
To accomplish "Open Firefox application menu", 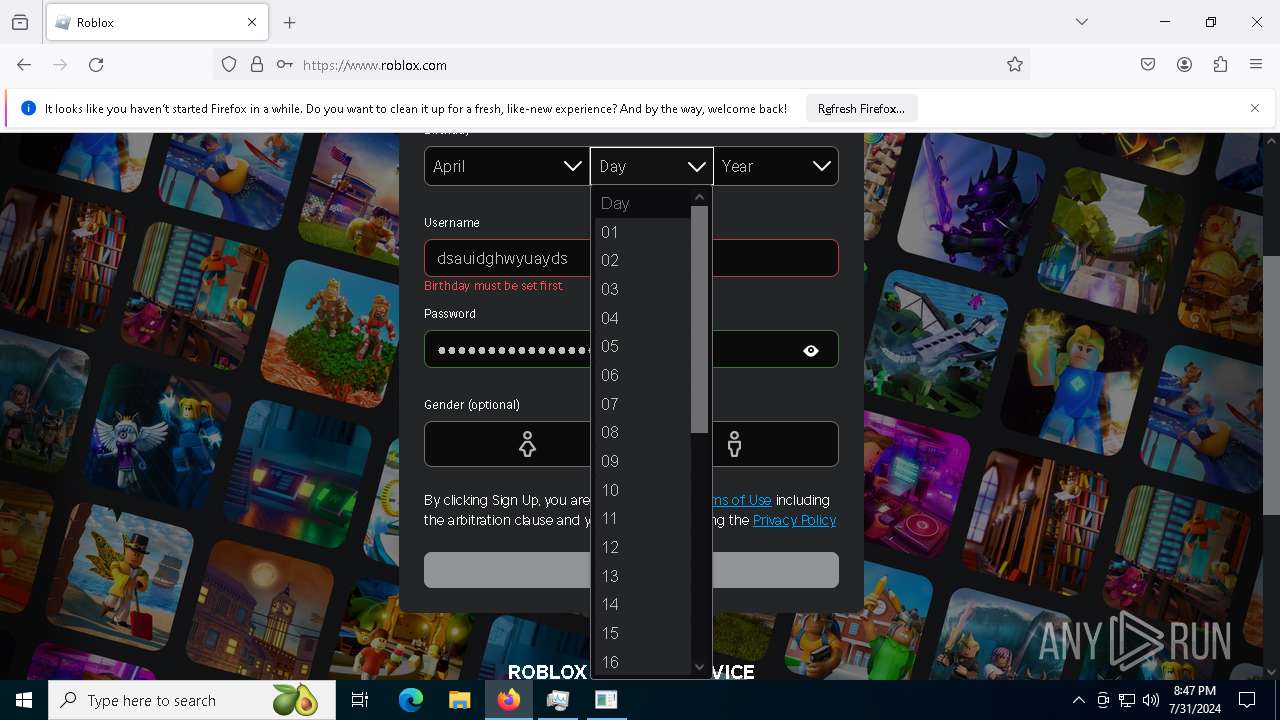I will (1256, 65).
